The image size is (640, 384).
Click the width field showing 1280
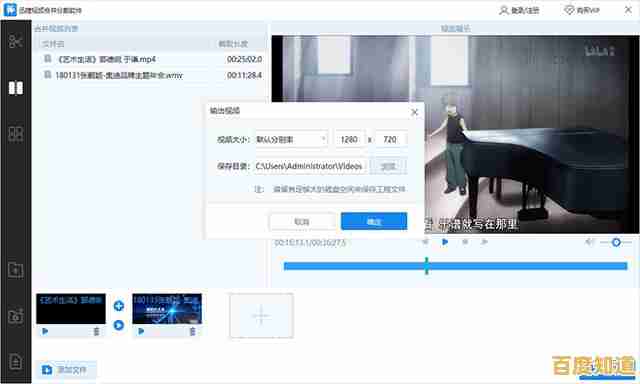click(x=349, y=140)
